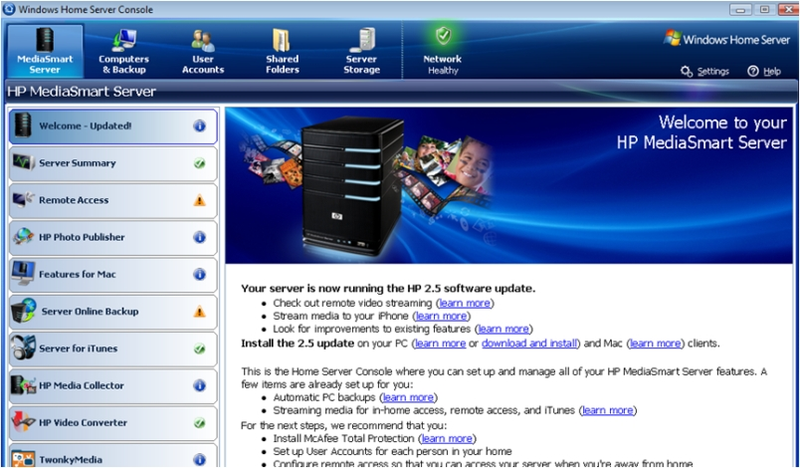Click green check on Server for iTunes
The height and width of the screenshot is (468, 800).
point(199,349)
